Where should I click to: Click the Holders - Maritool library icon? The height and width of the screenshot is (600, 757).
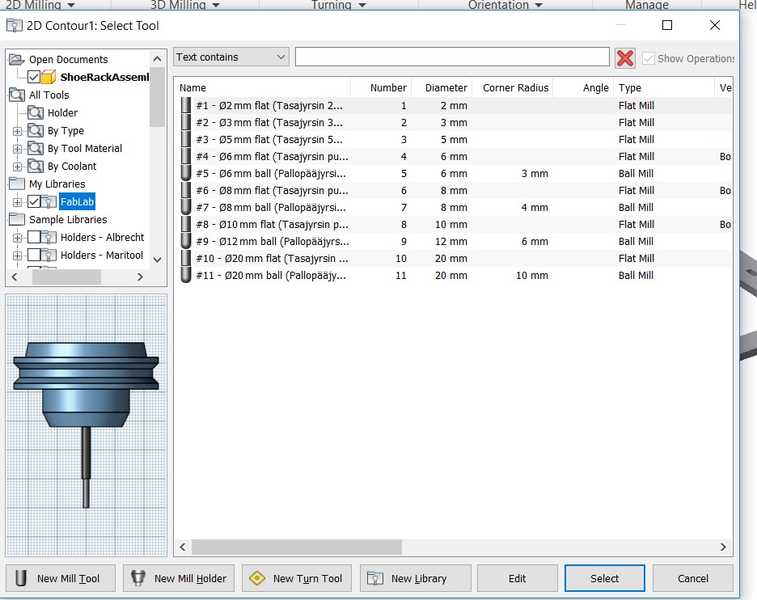tap(49, 255)
